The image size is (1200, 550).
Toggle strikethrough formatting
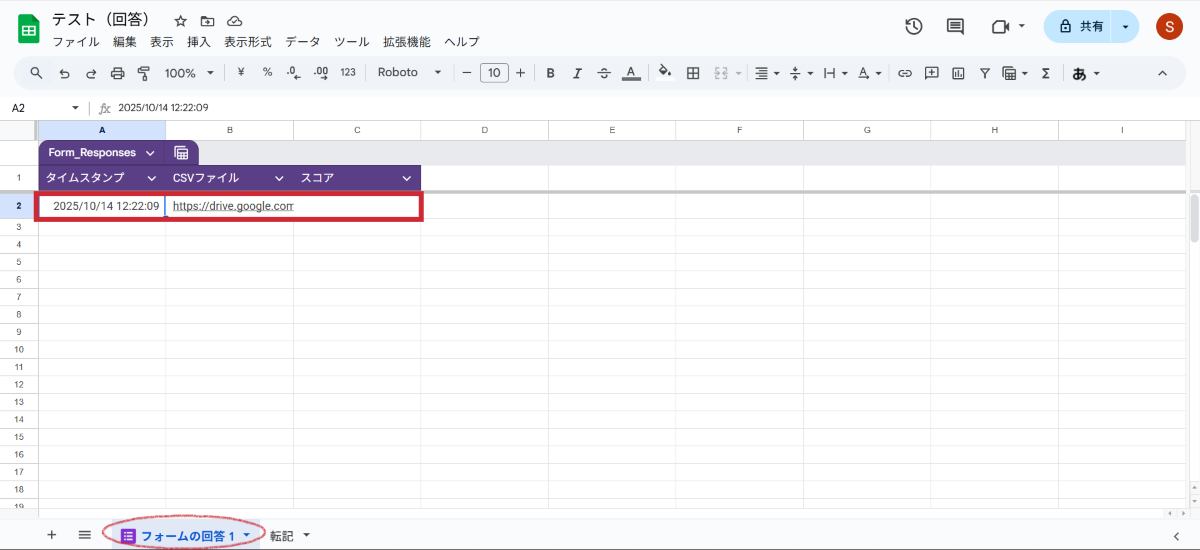604,73
